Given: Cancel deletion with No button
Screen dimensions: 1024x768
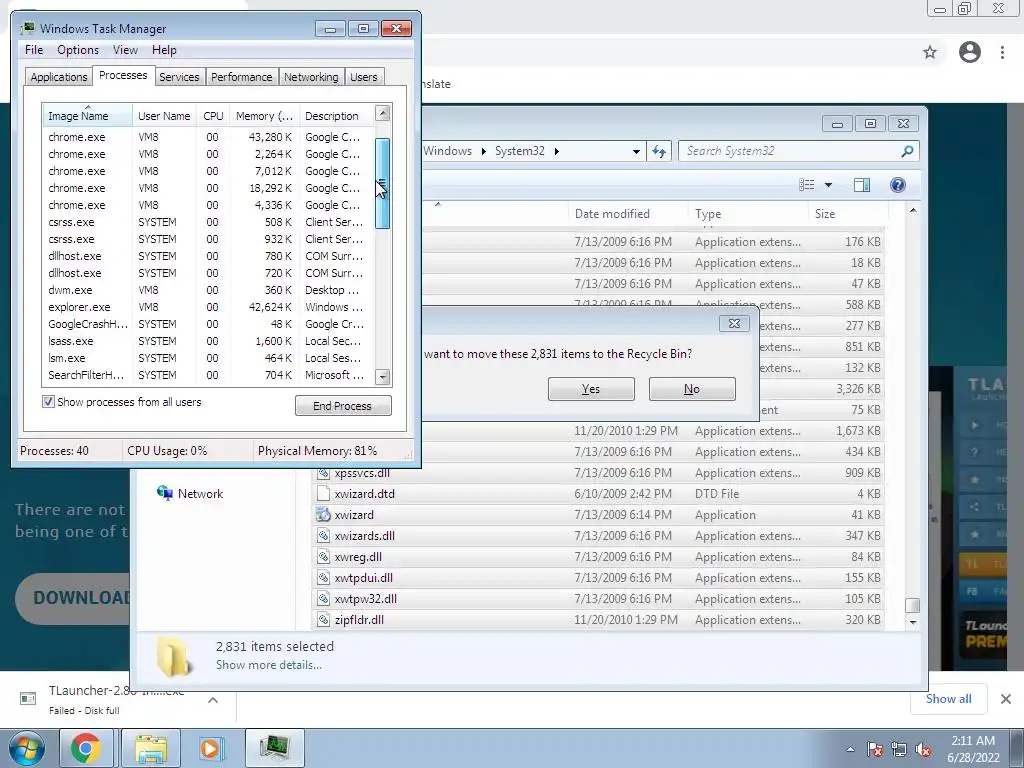Looking at the screenshot, I should click(x=692, y=389).
